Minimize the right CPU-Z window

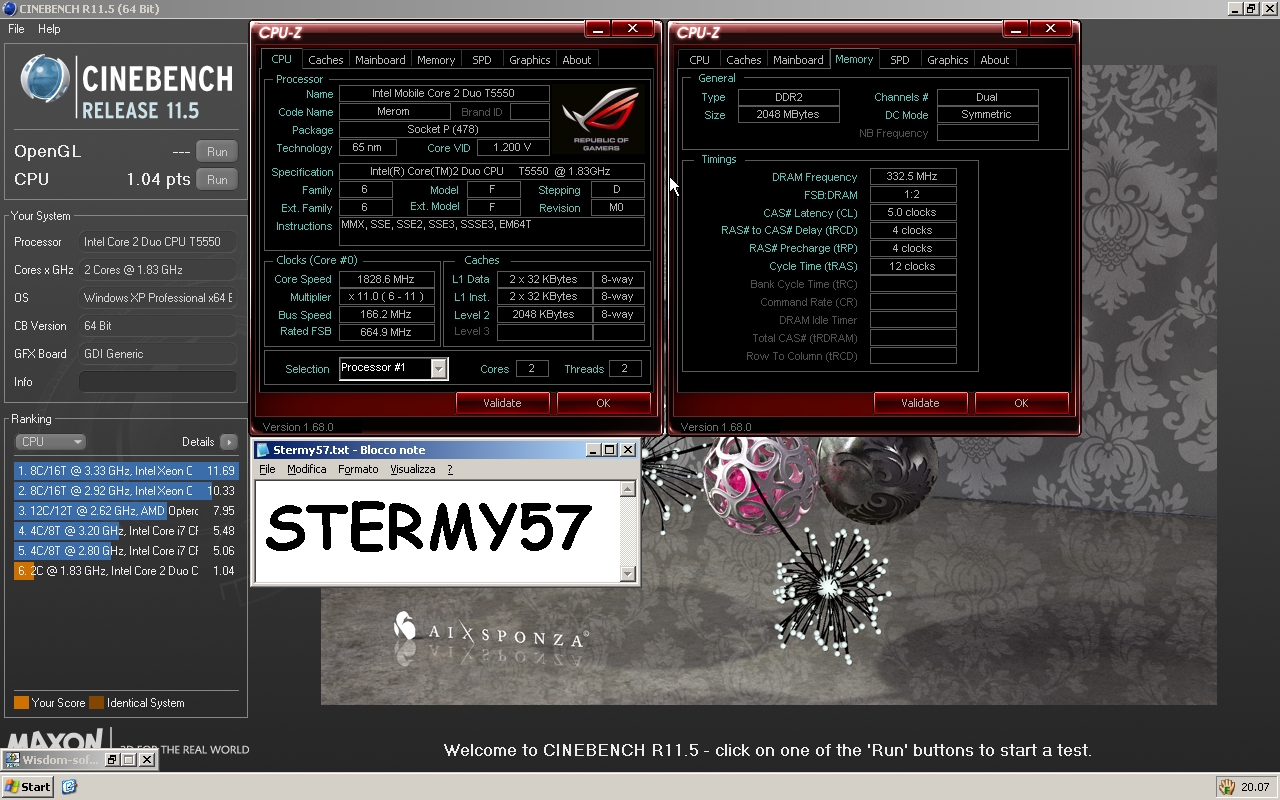(1015, 29)
